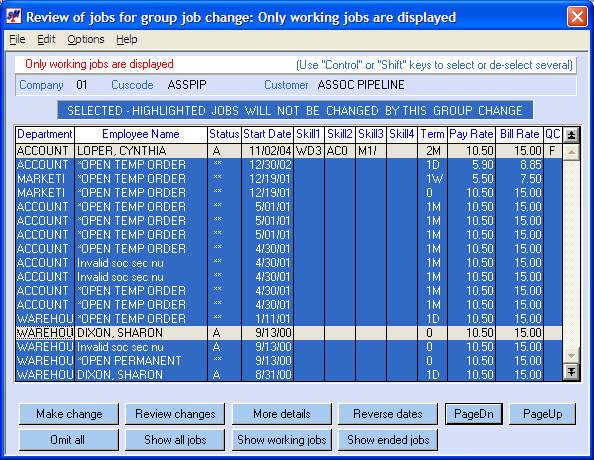594x460 pixels.
Task: Jump to bottom of list icon
Action: [571, 371]
